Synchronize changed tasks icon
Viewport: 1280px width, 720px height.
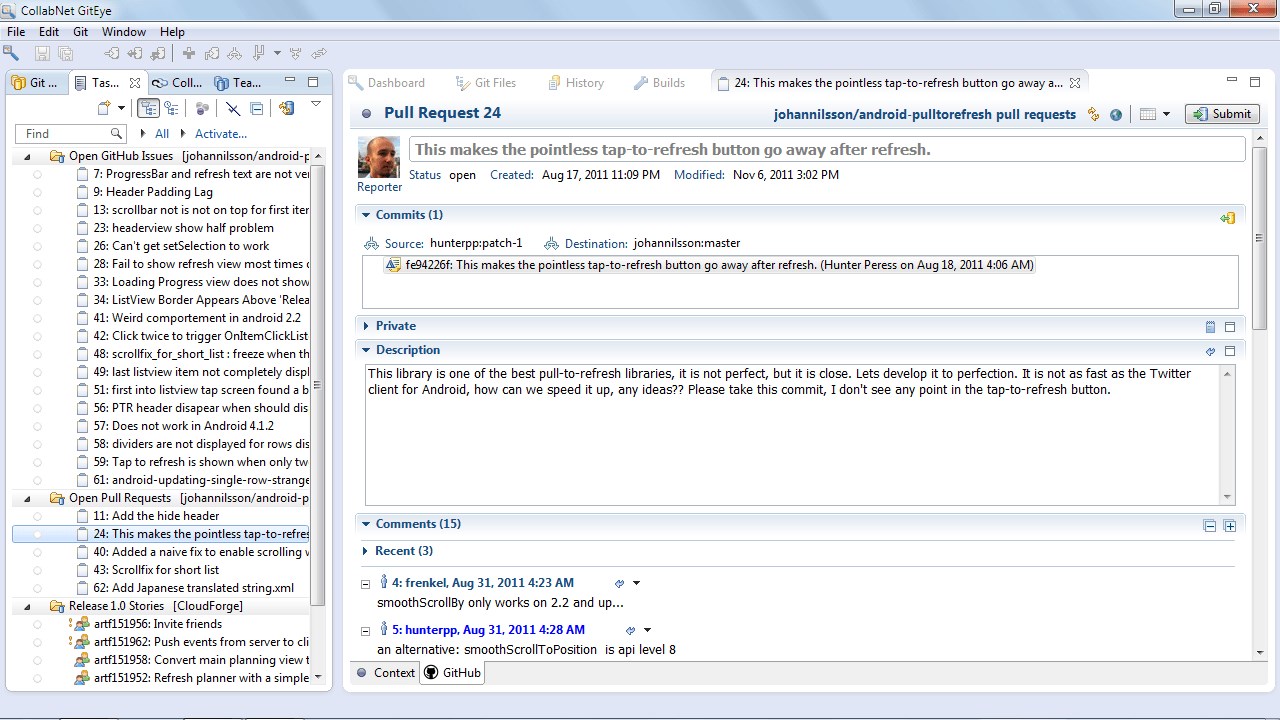point(287,108)
